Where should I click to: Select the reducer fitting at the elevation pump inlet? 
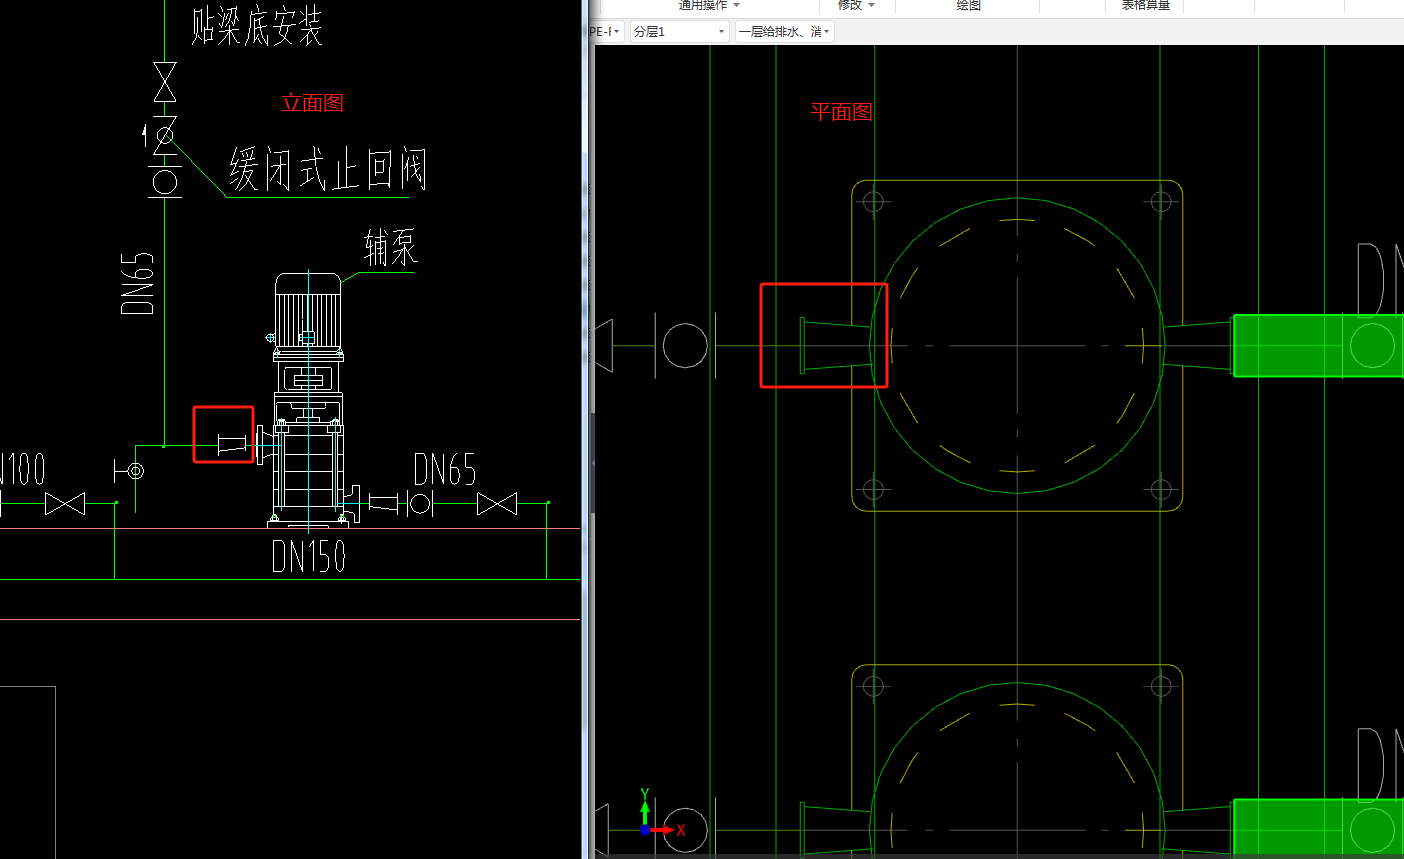(233, 445)
